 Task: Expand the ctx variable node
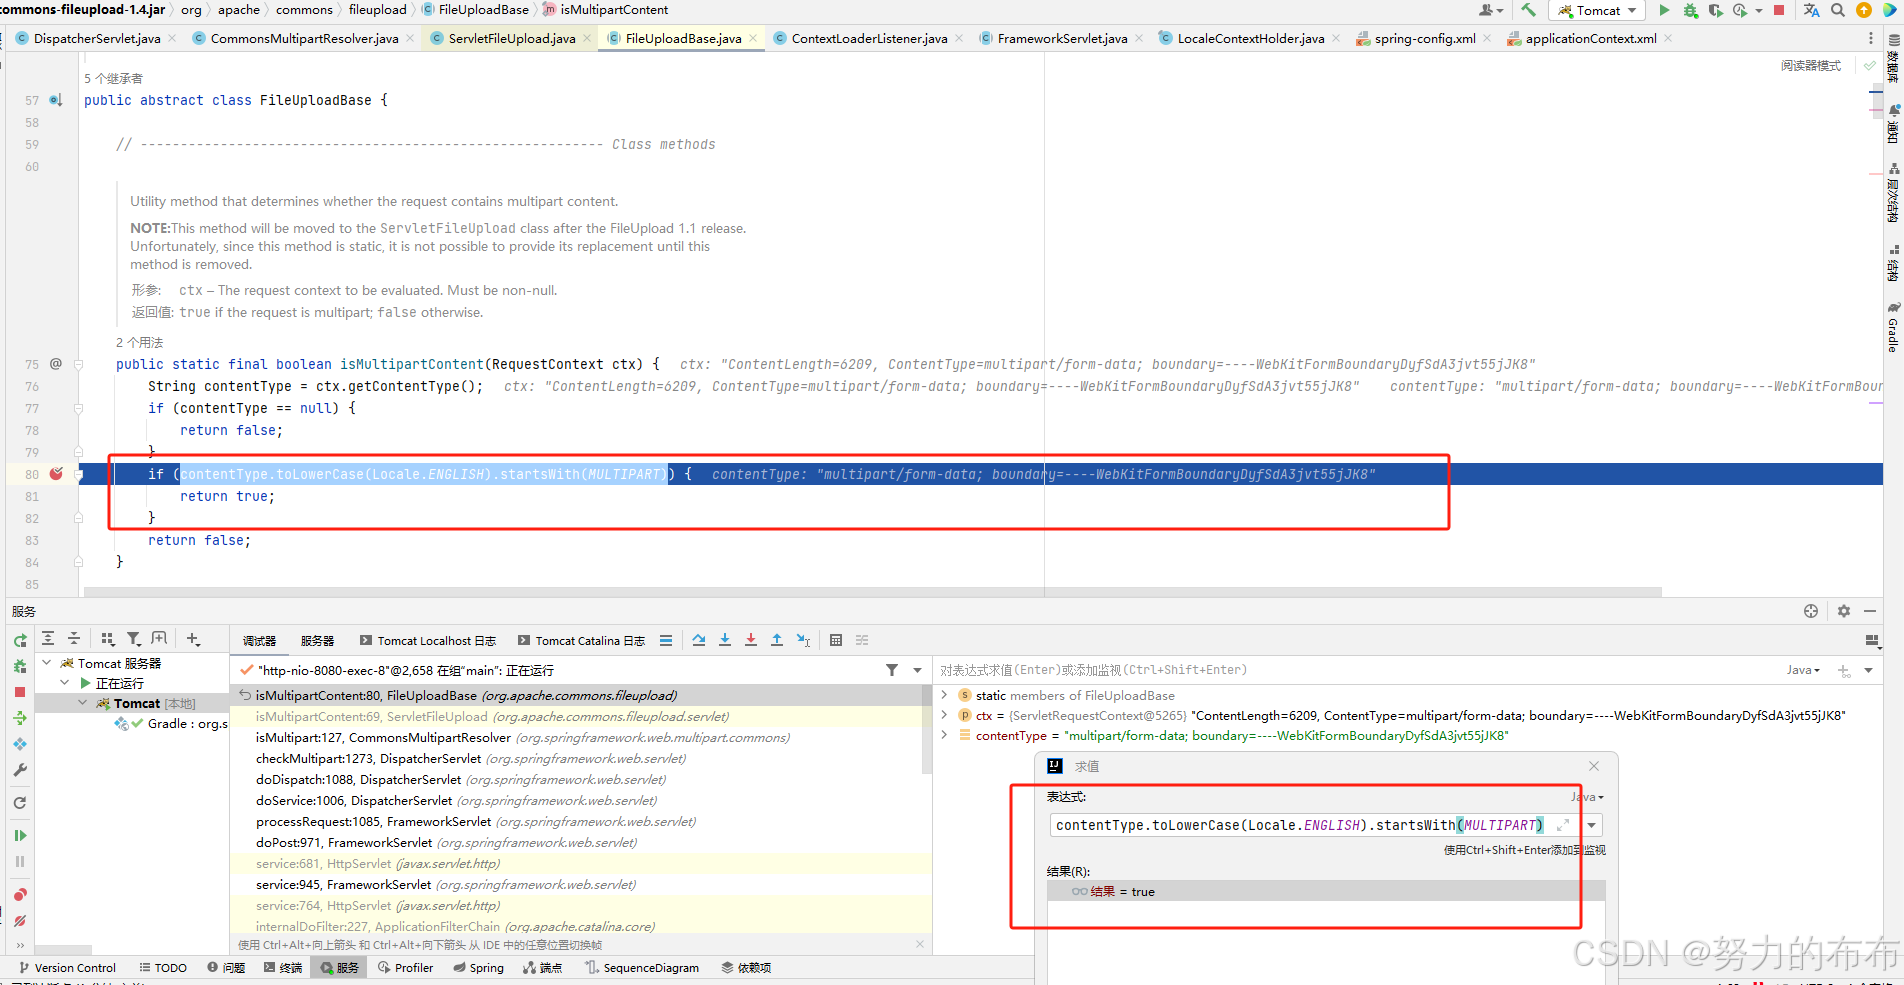944,715
